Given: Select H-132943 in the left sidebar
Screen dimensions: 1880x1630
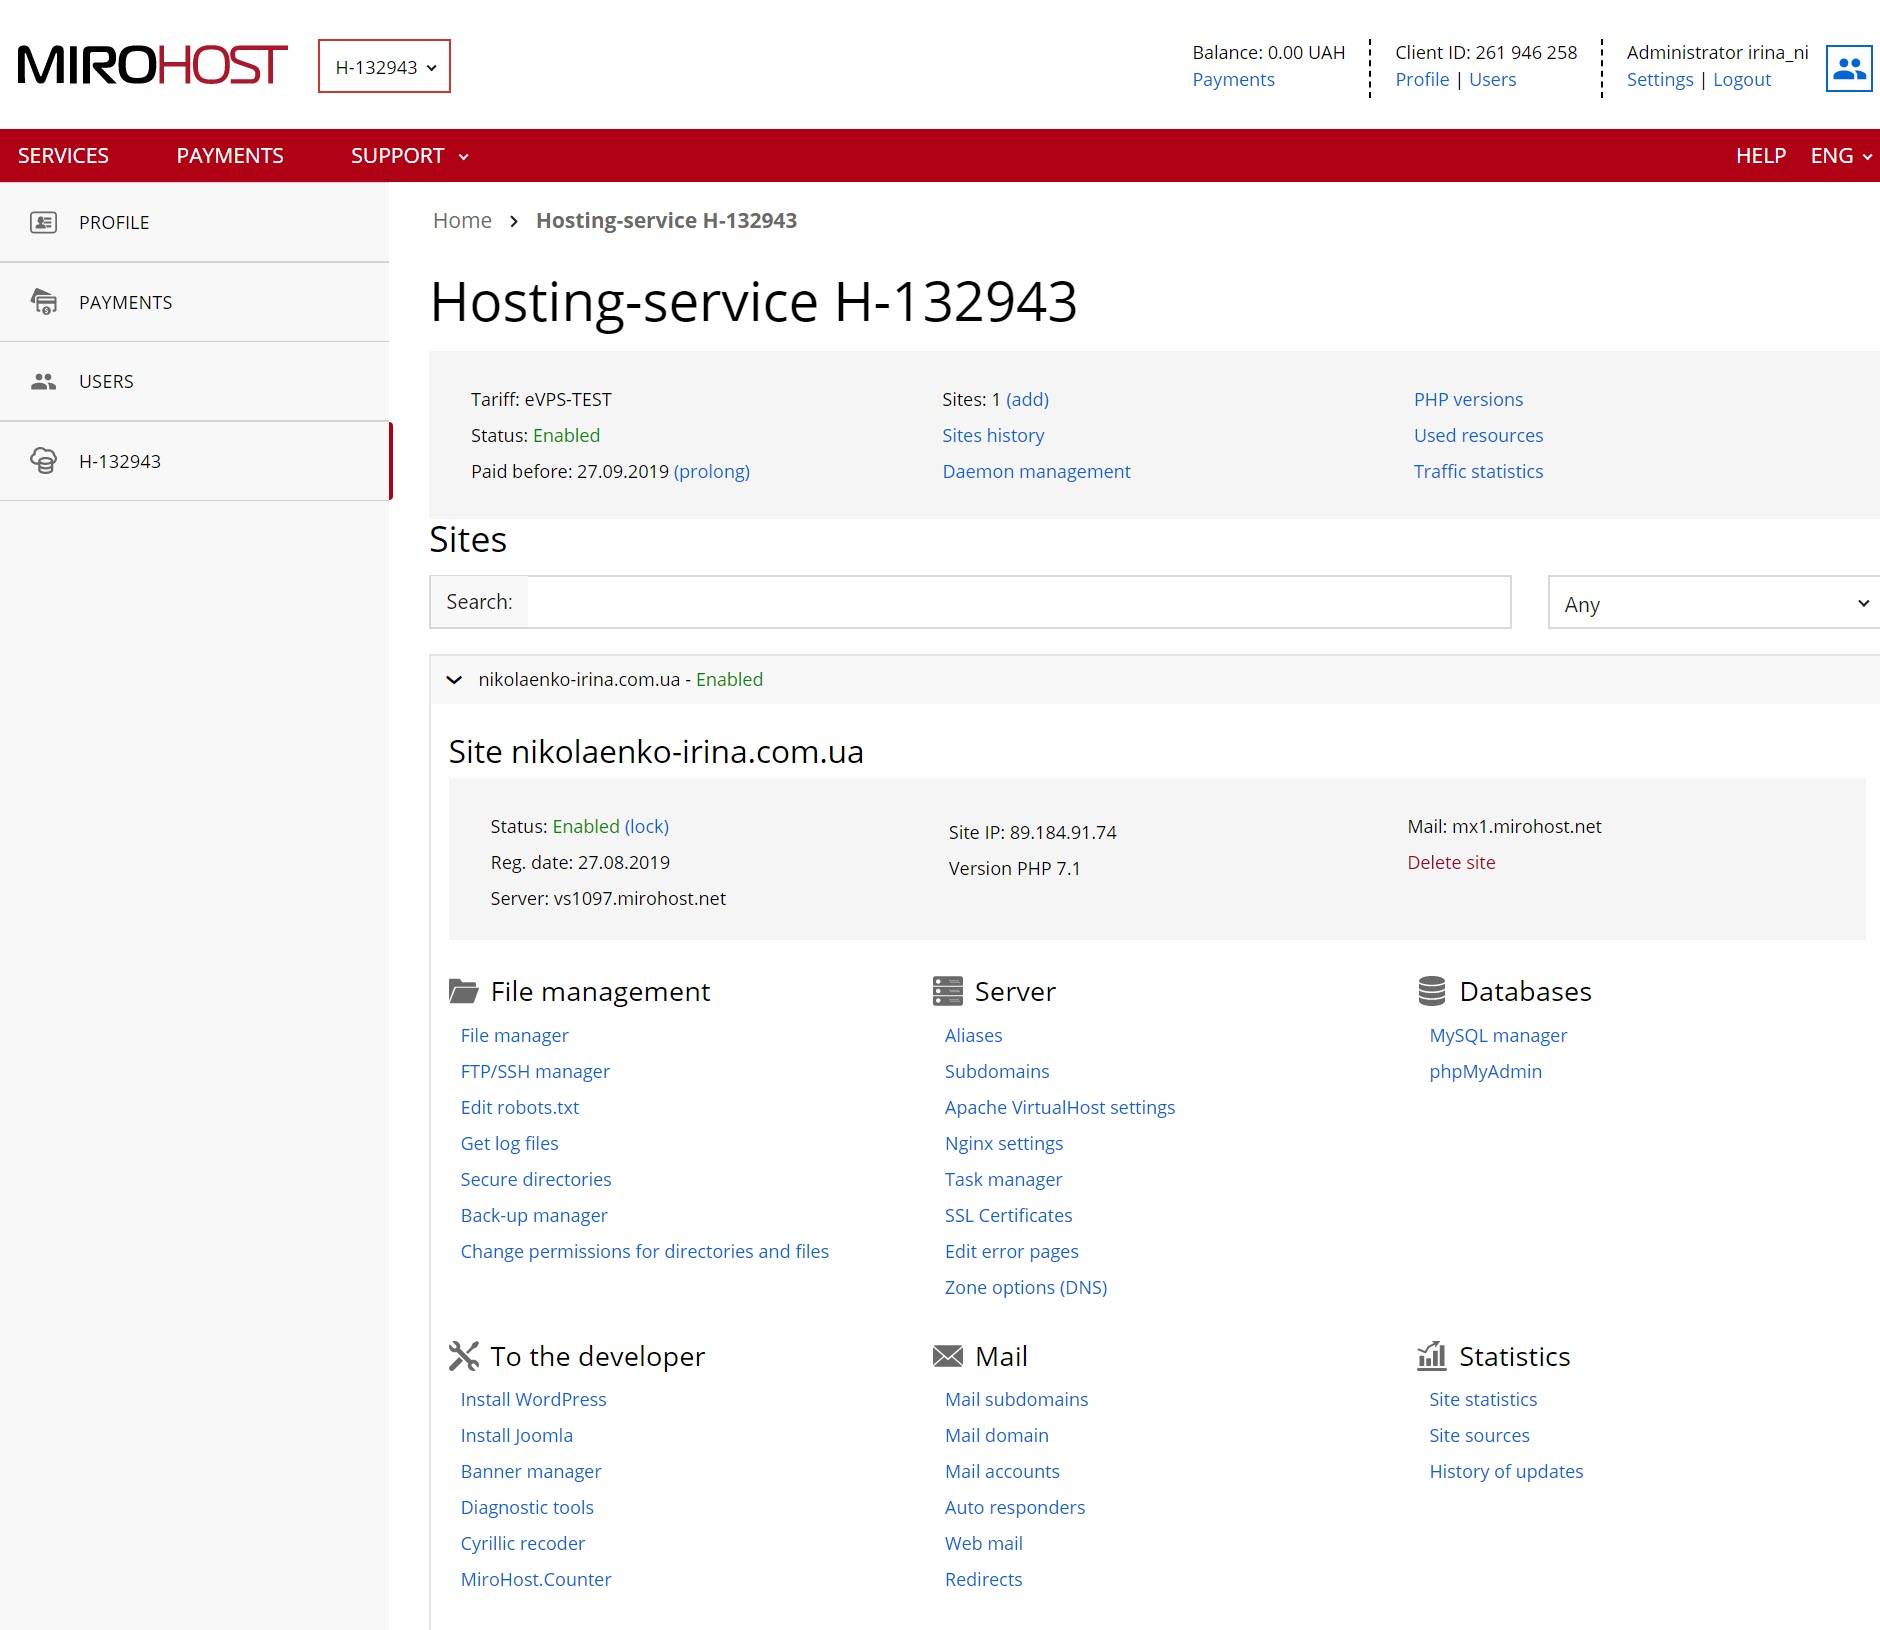Looking at the screenshot, I should [195, 461].
